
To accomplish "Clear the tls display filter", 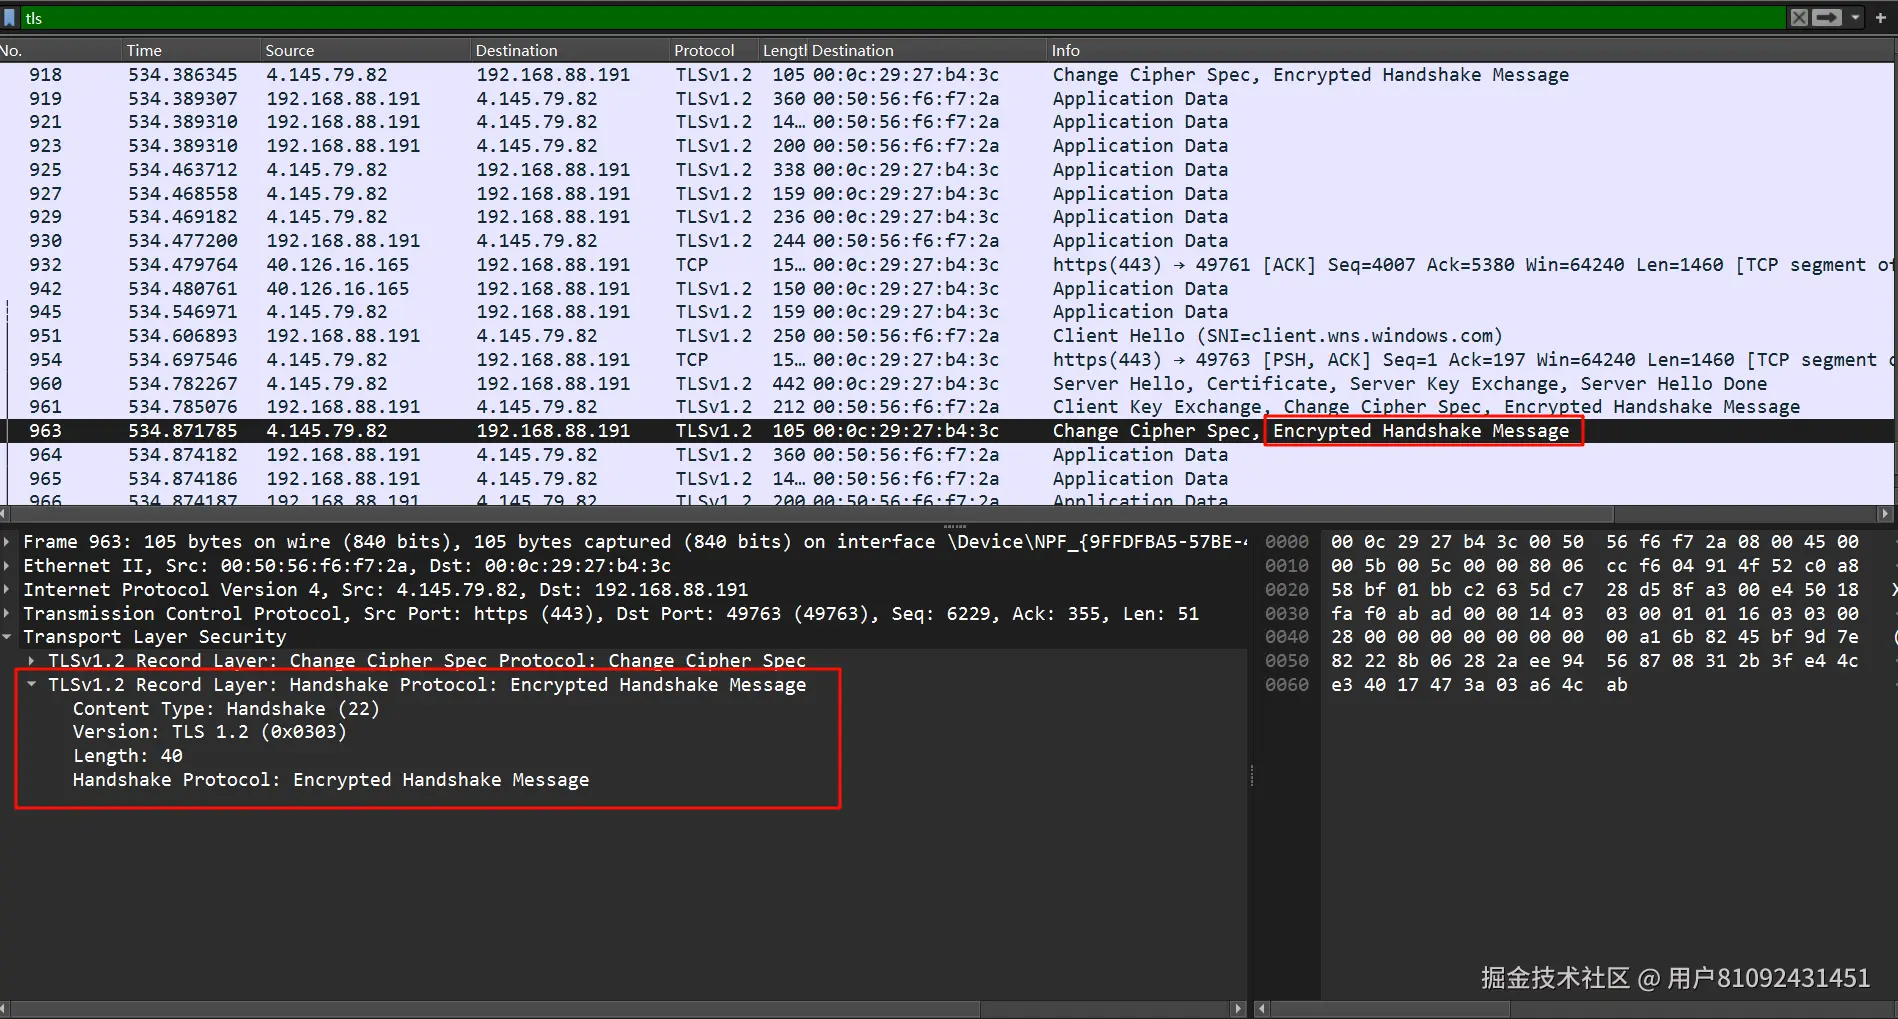I will [x=1799, y=18].
